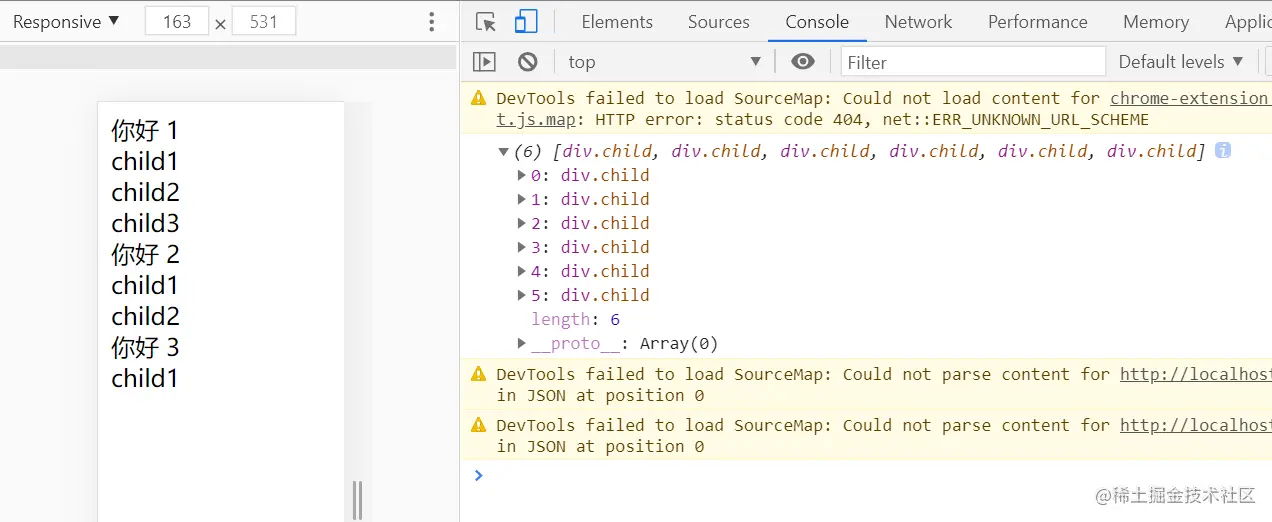The image size is (1272, 522).
Task: Click the inspect element picker icon
Action: tap(486, 22)
